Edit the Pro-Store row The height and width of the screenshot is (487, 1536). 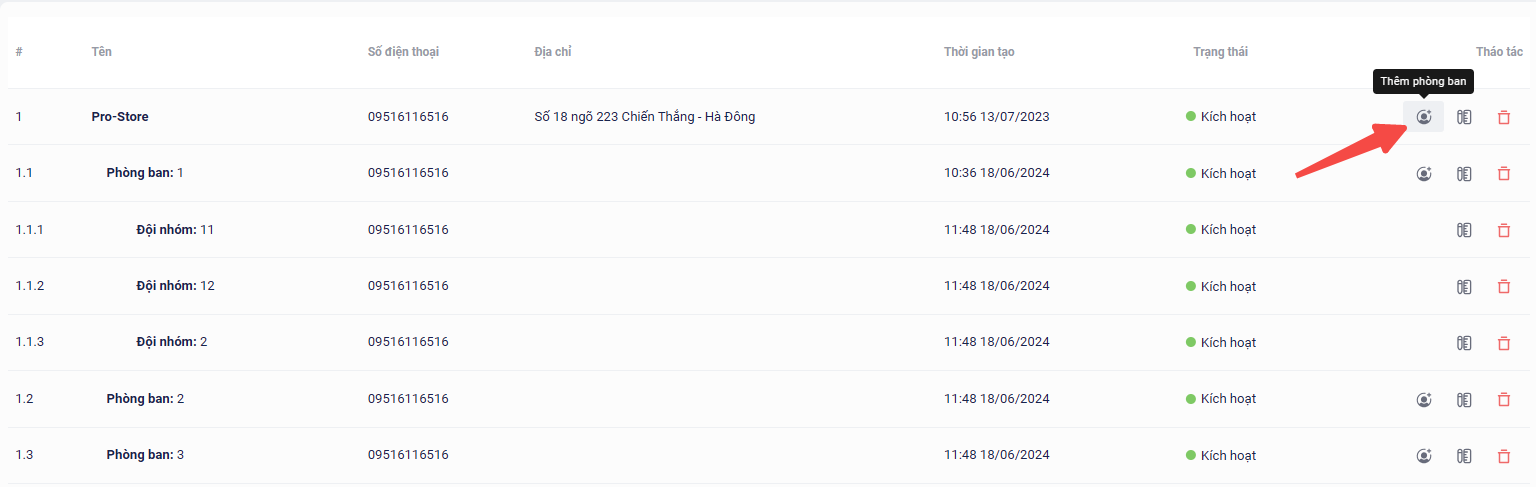[1464, 117]
